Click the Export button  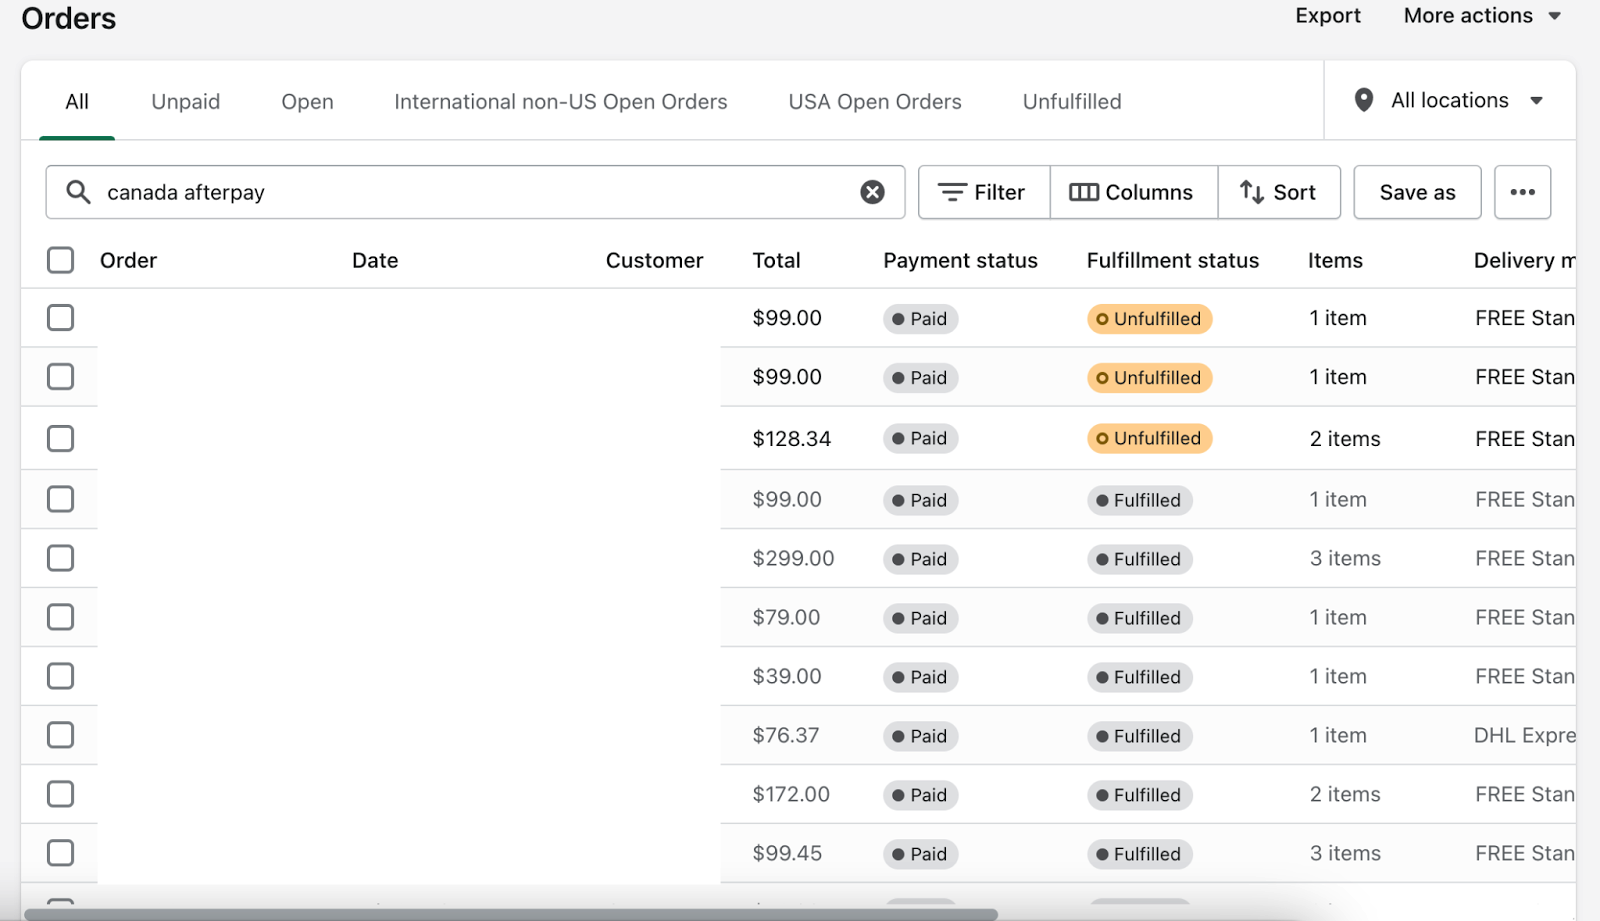point(1328,16)
